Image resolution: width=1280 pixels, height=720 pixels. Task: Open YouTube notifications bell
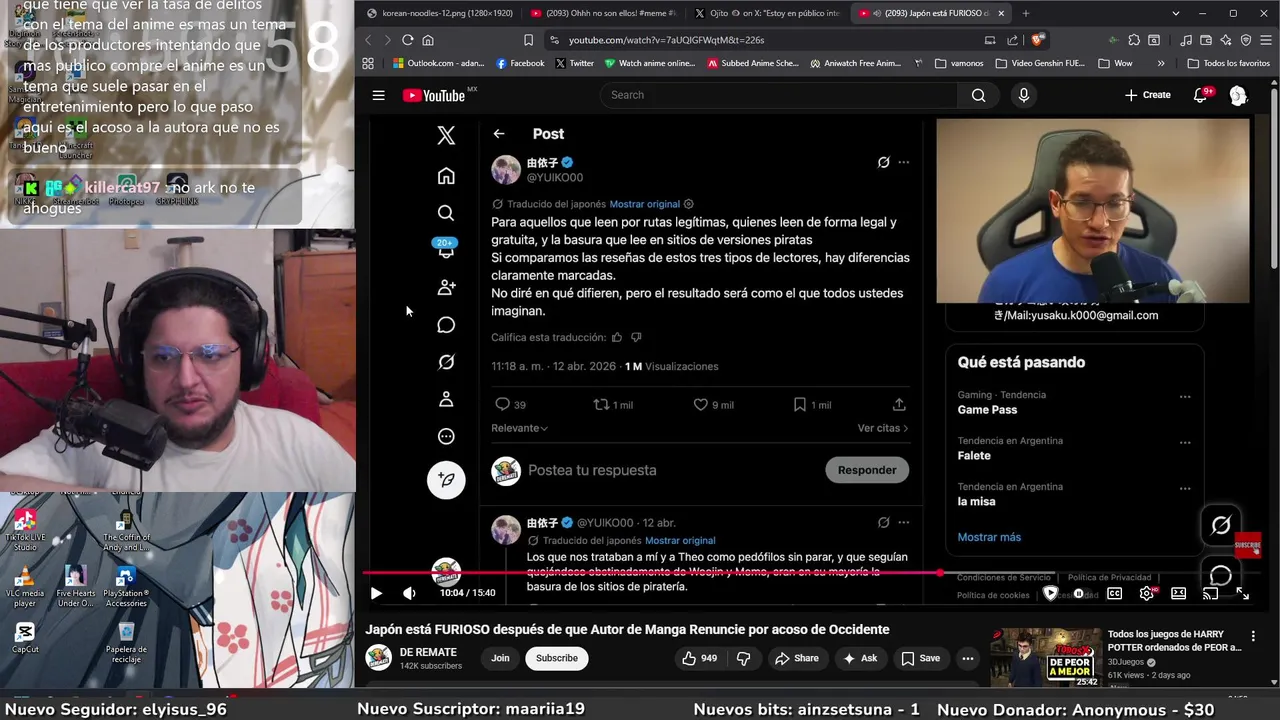click(x=1200, y=95)
